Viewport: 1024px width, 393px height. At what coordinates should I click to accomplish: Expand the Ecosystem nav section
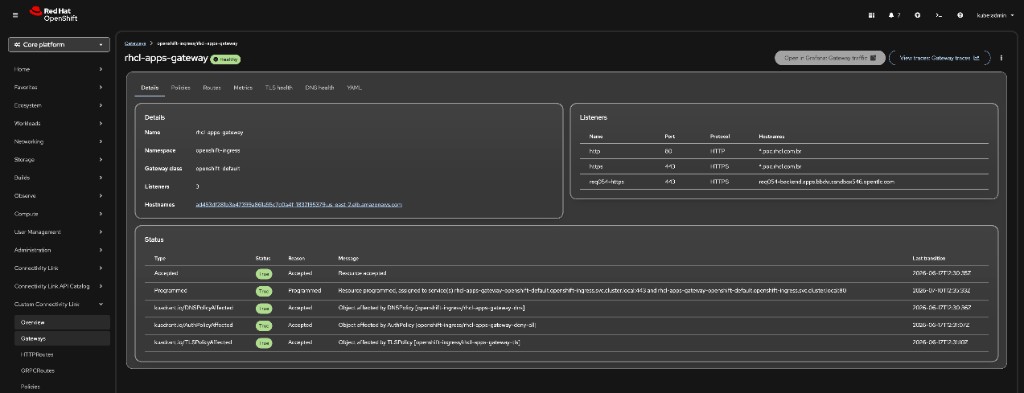(59, 105)
